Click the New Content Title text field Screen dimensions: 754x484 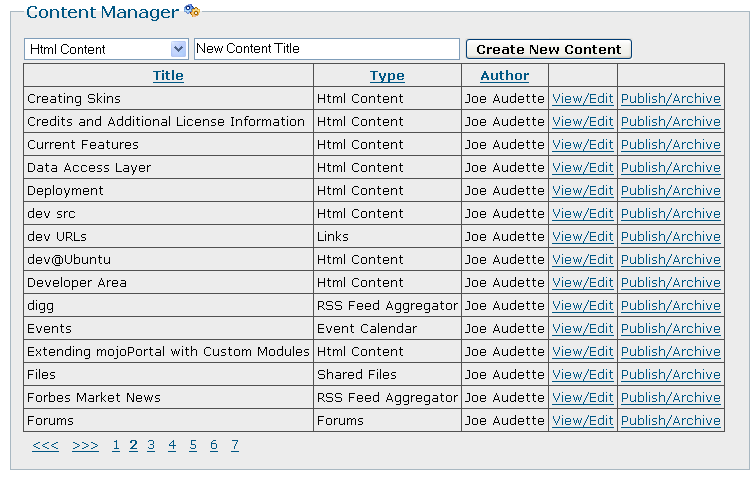tap(326, 48)
